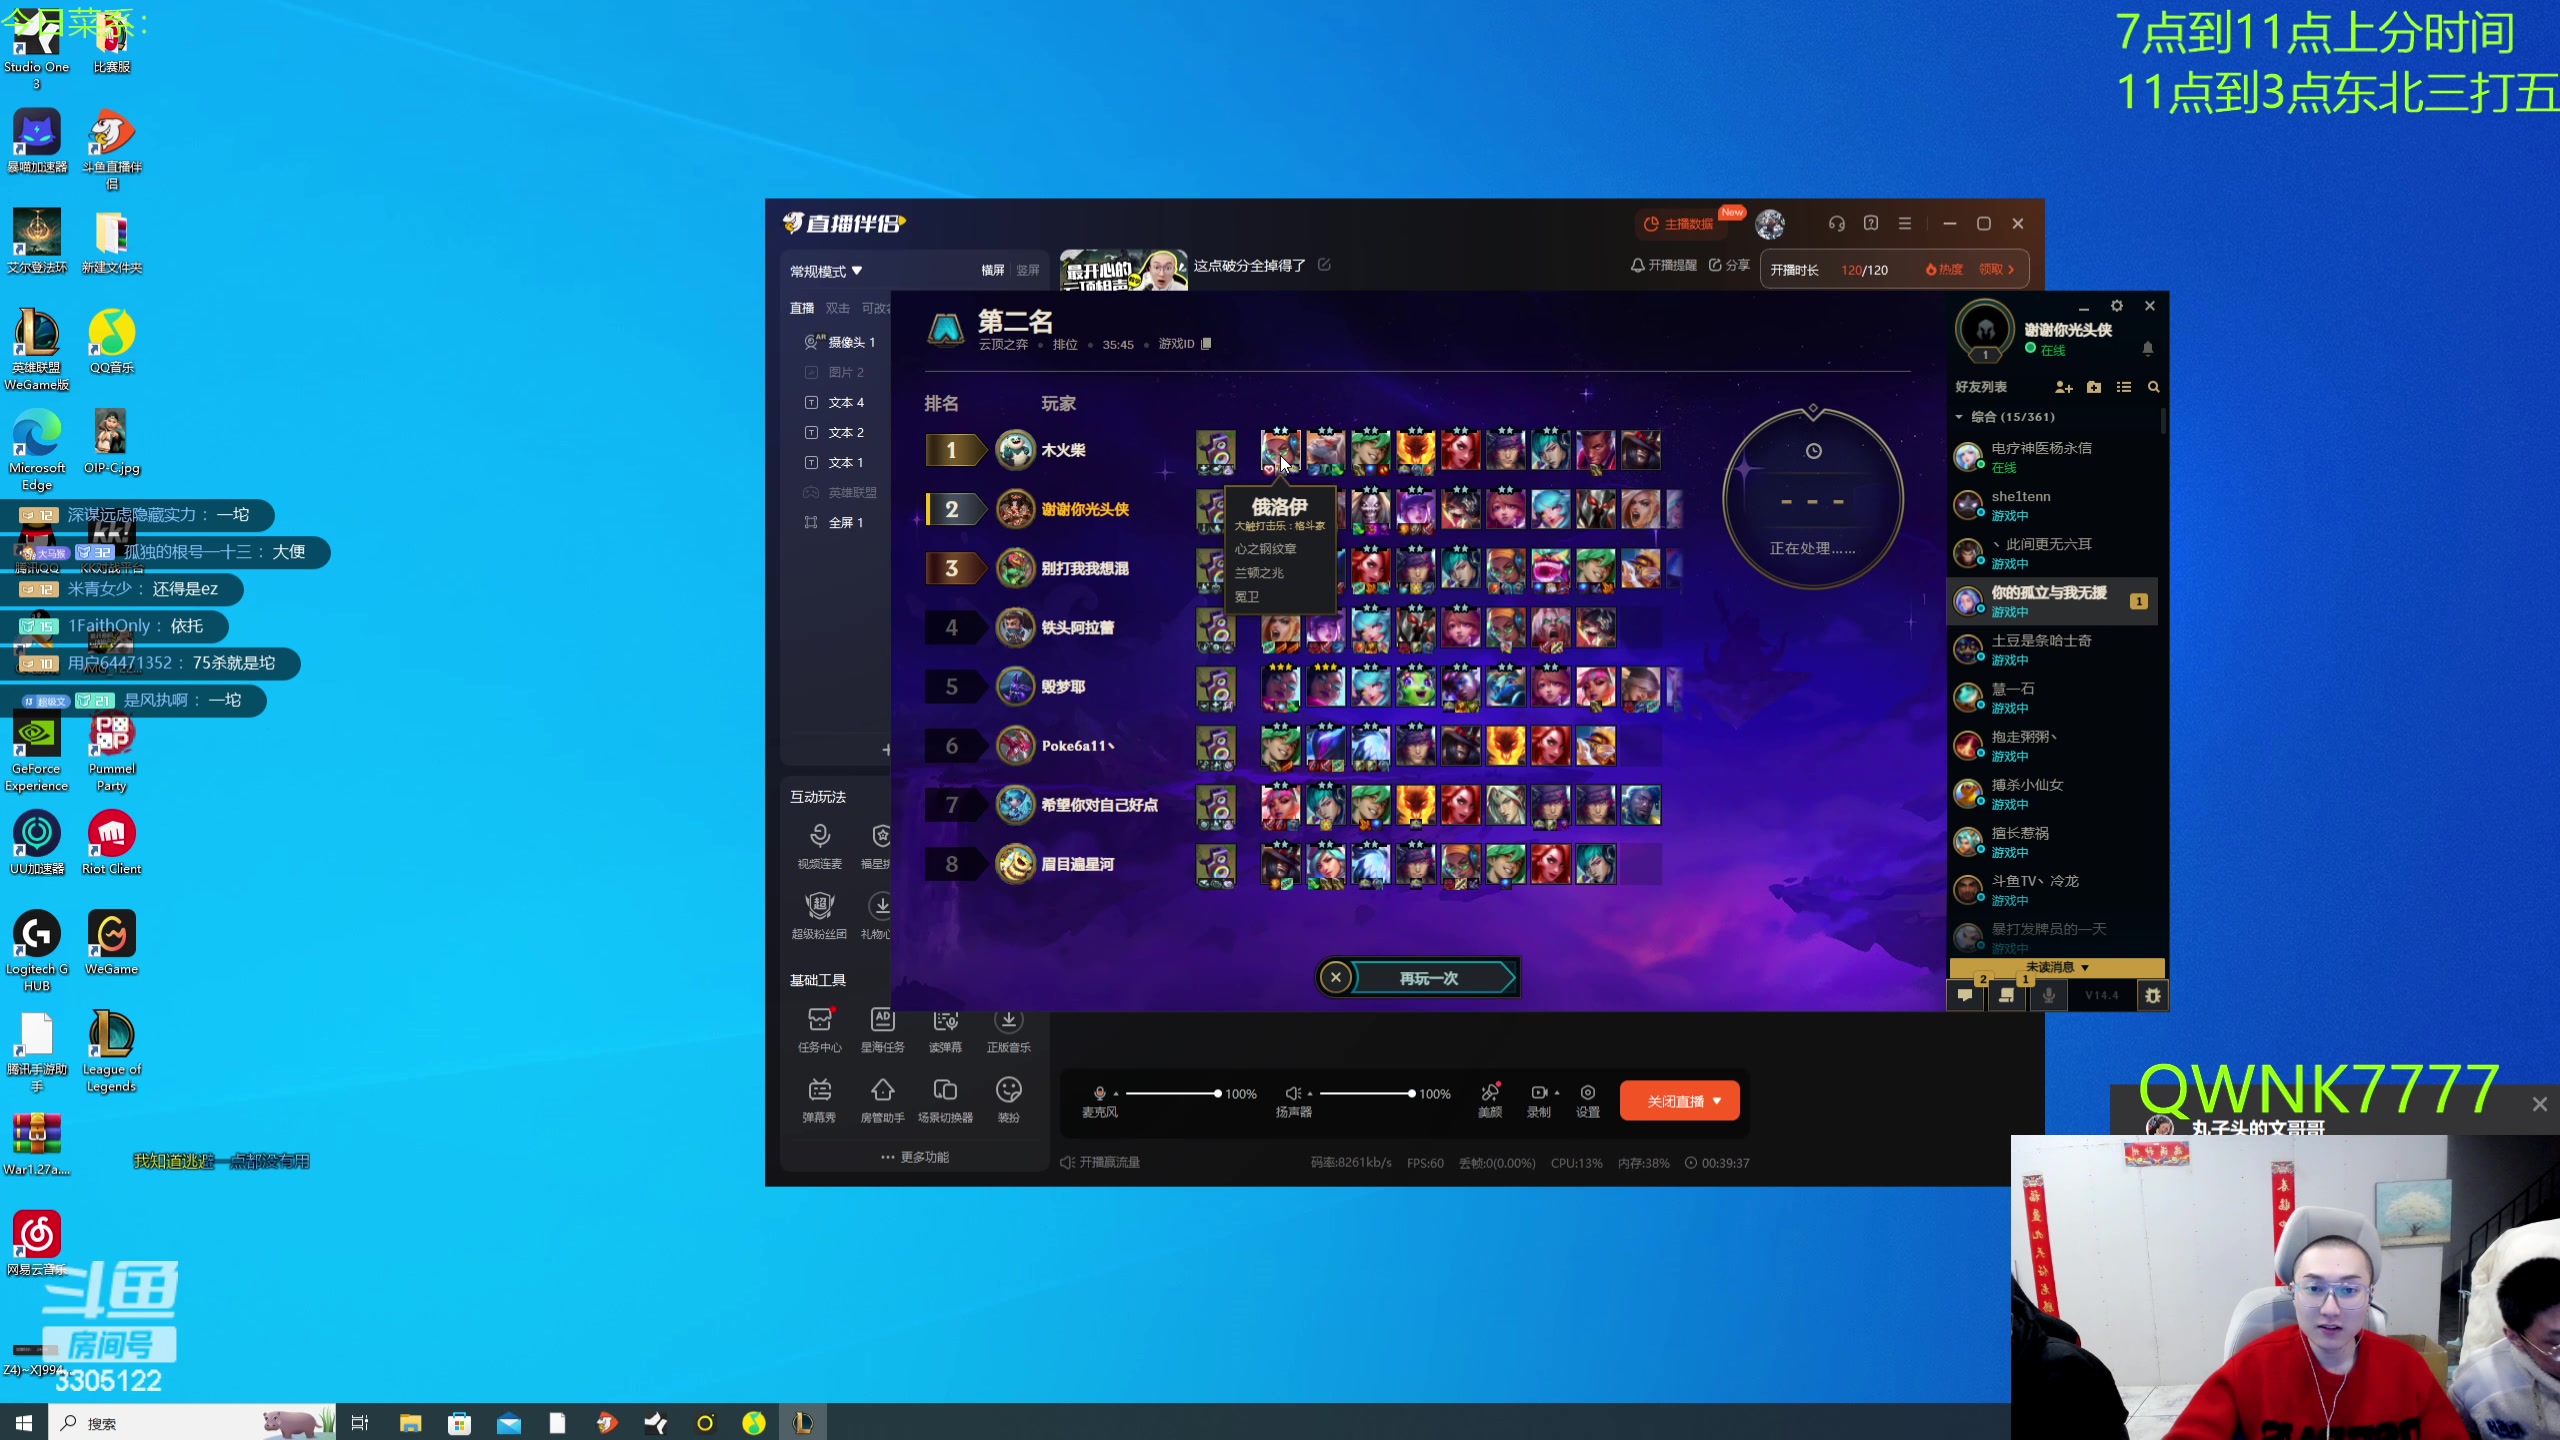Open the bug report icon at friends panel bottom

click(x=2152, y=995)
